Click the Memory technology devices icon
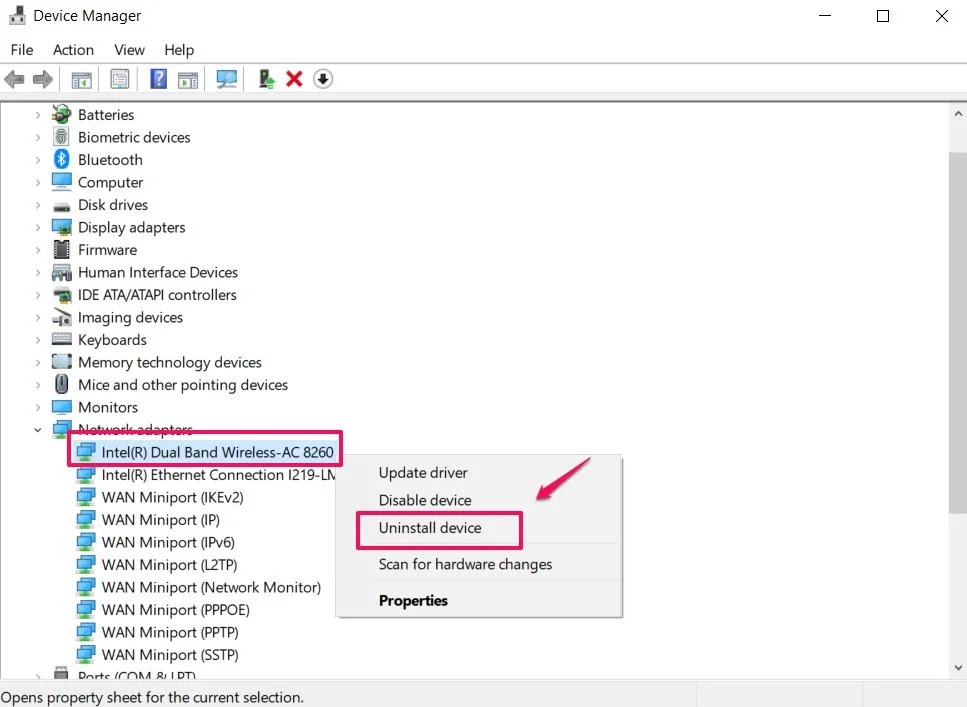 (62, 362)
